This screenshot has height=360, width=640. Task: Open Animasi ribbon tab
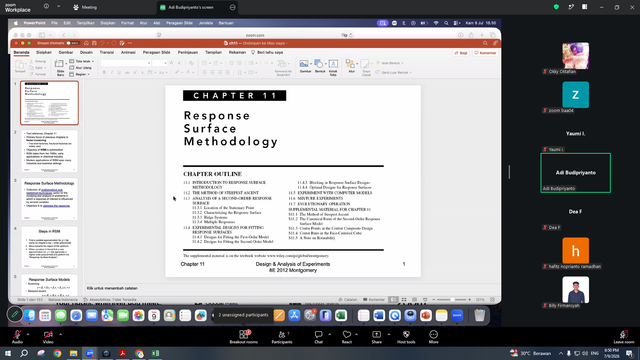click(x=128, y=52)
